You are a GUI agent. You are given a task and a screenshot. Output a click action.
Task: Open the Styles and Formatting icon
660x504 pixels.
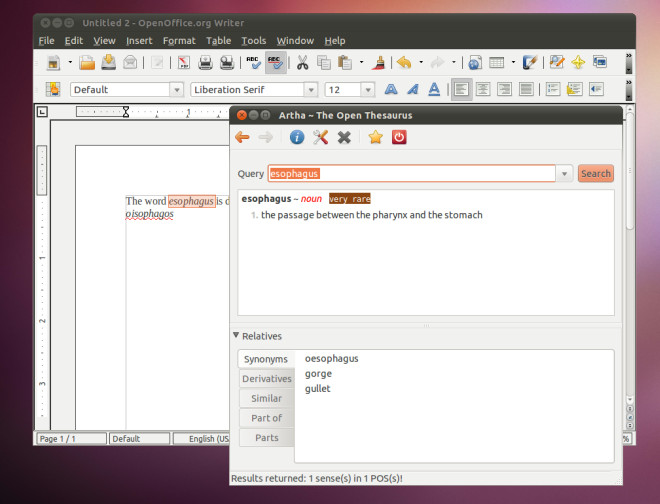pyautogui.click(x=53, y=89)
